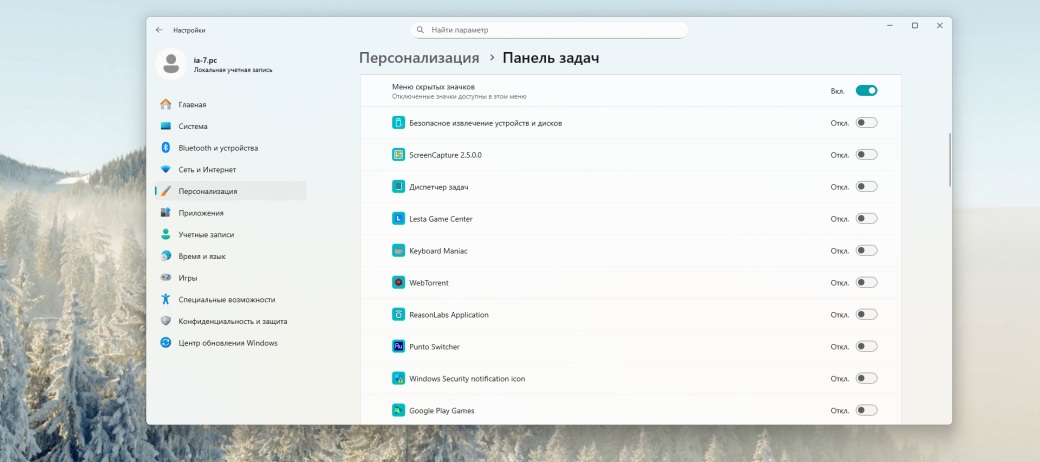Click the Приложения icon in sidebar
The image size is (1040, 462).
click(166, 213)
